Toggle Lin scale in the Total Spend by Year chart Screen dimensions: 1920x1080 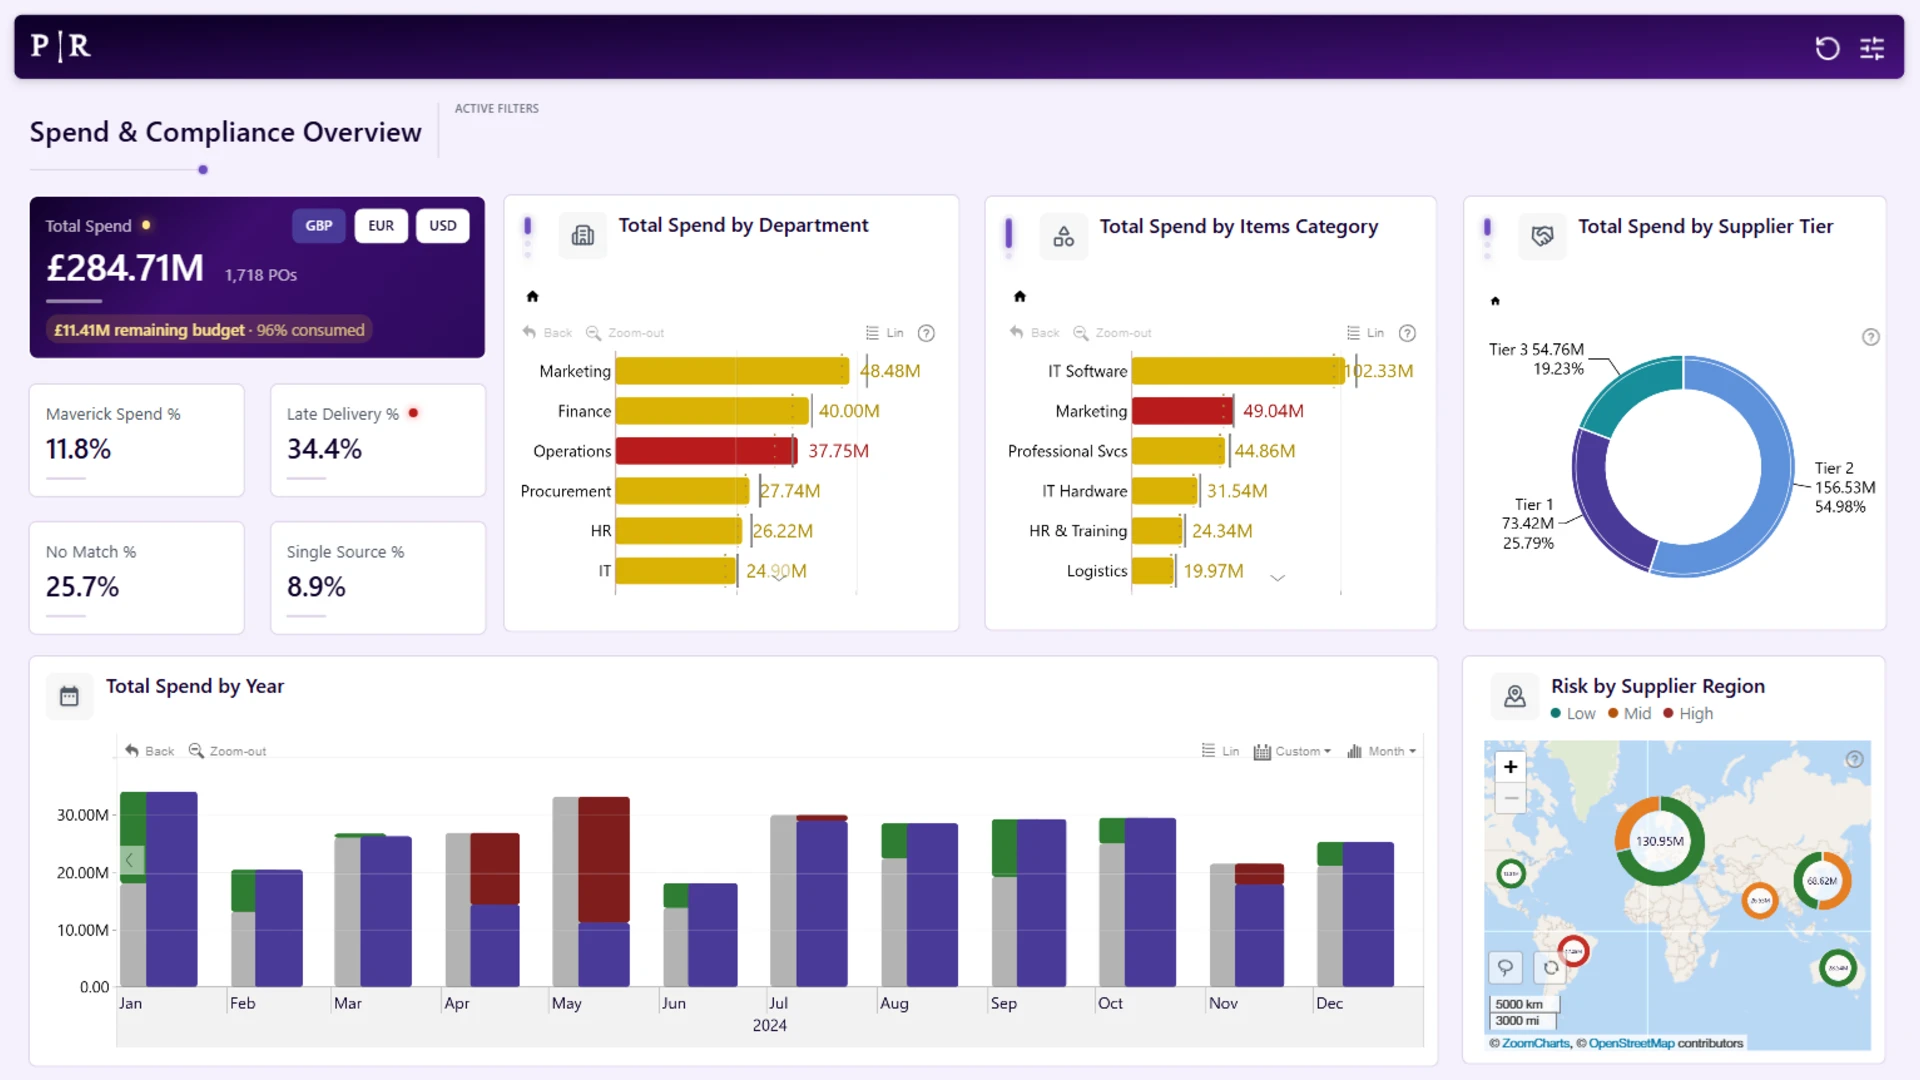pyautogui.click(x=1220, y=751)
